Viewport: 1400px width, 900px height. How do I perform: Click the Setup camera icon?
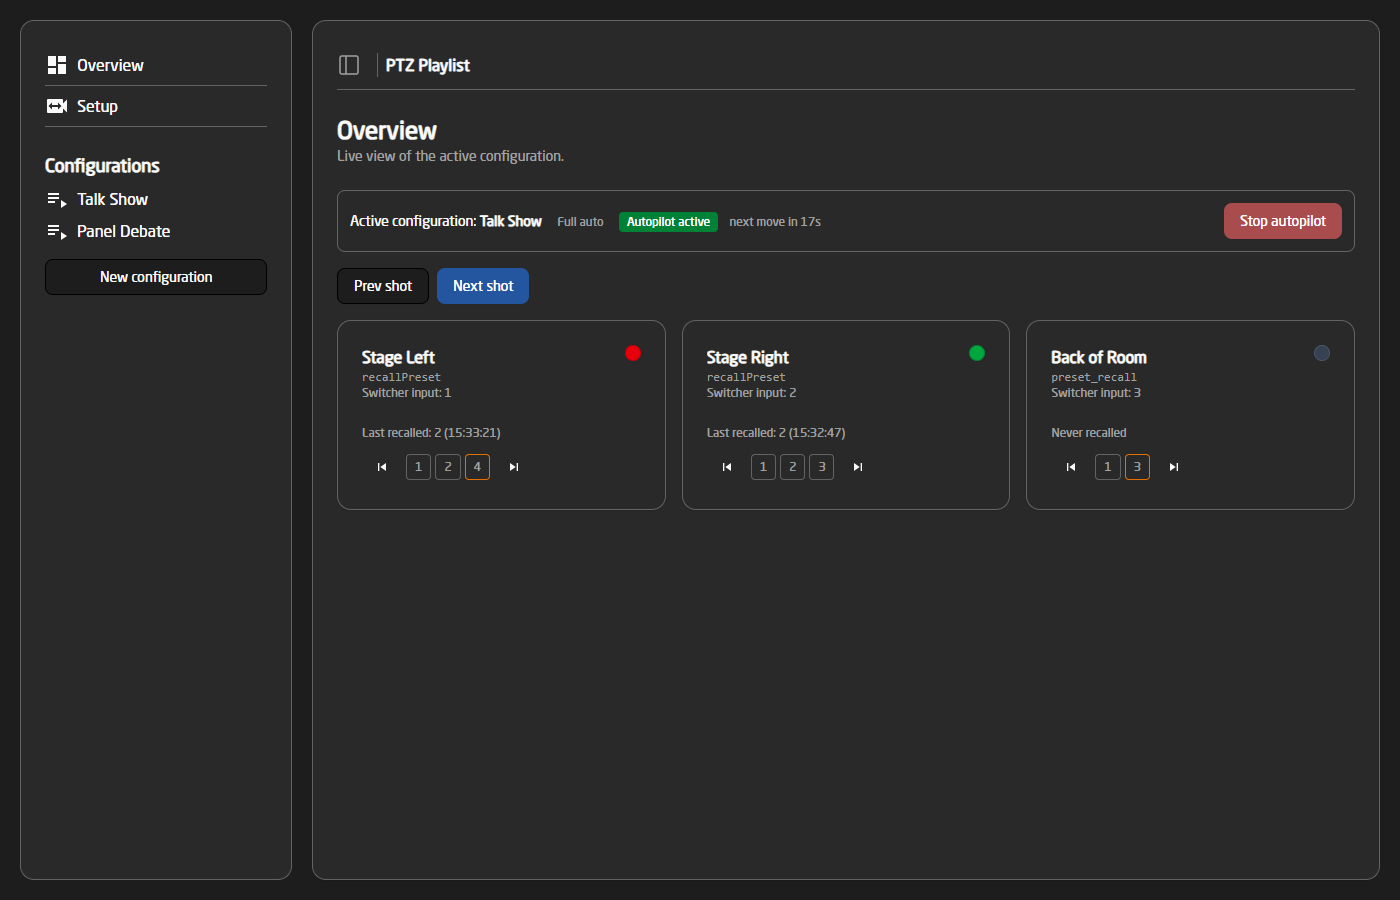click(57, 106)
